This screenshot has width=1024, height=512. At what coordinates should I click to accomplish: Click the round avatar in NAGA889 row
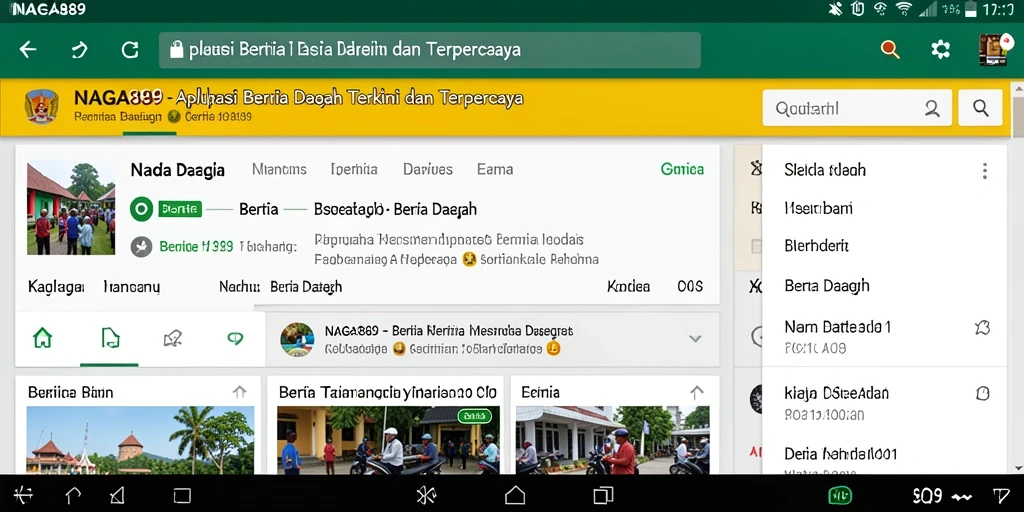click(297, 339)
